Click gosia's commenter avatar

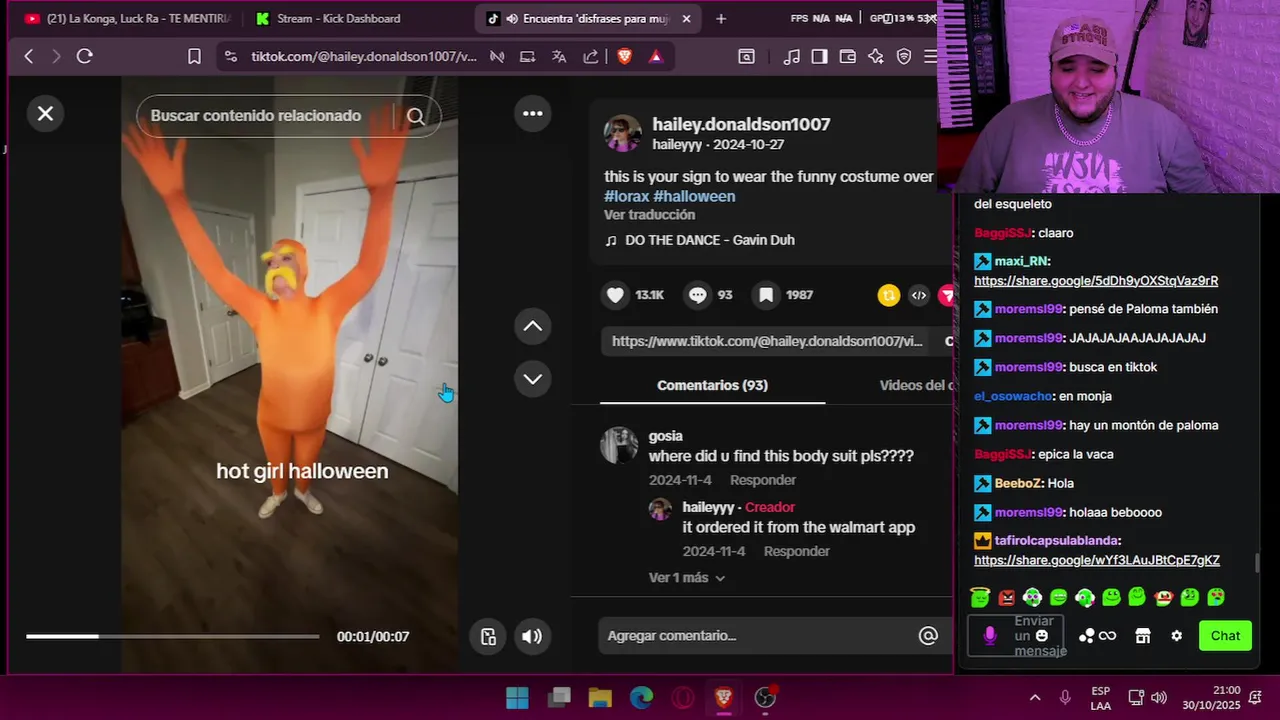point(619,445)
